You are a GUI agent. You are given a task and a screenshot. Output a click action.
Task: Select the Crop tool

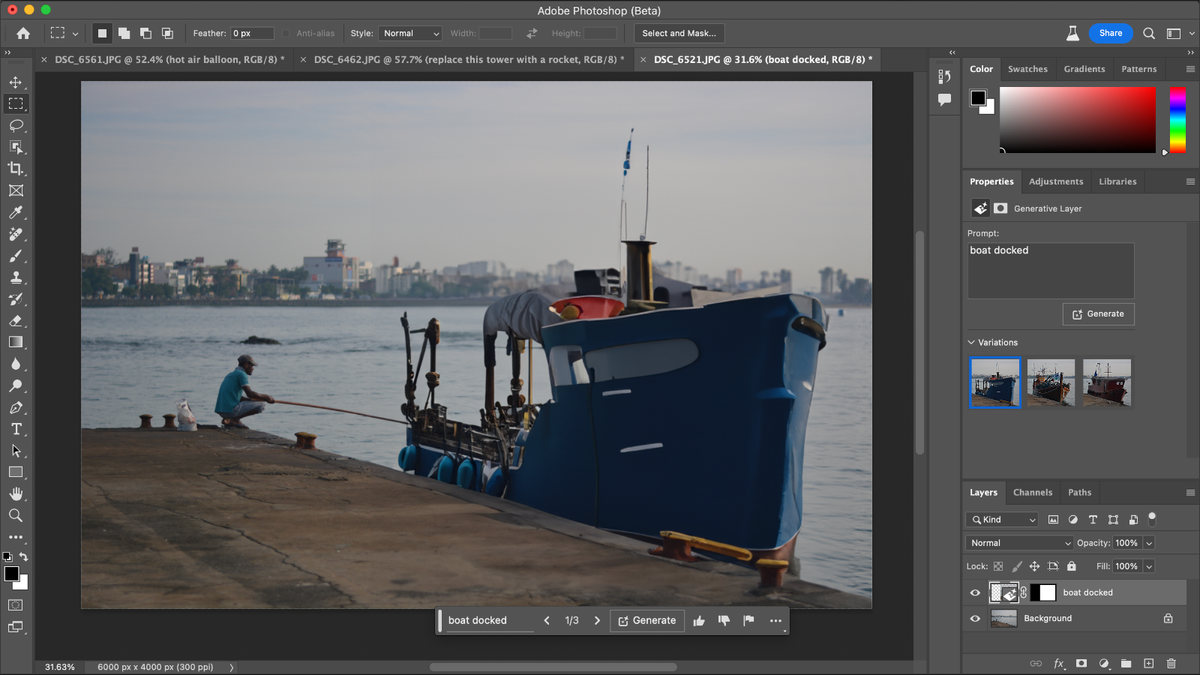(14, 168)
